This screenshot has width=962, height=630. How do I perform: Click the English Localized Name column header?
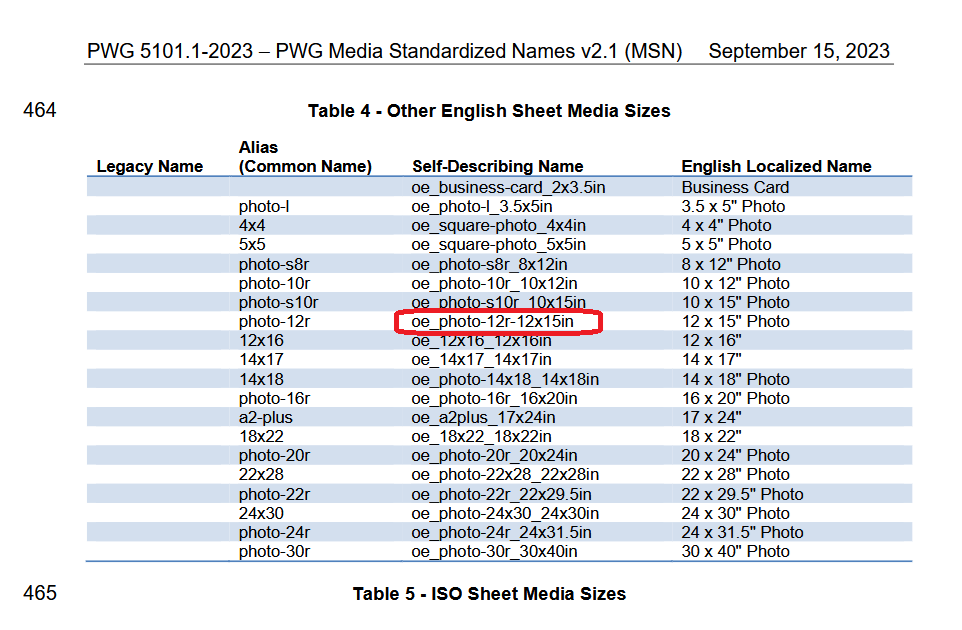pos(776,167)
